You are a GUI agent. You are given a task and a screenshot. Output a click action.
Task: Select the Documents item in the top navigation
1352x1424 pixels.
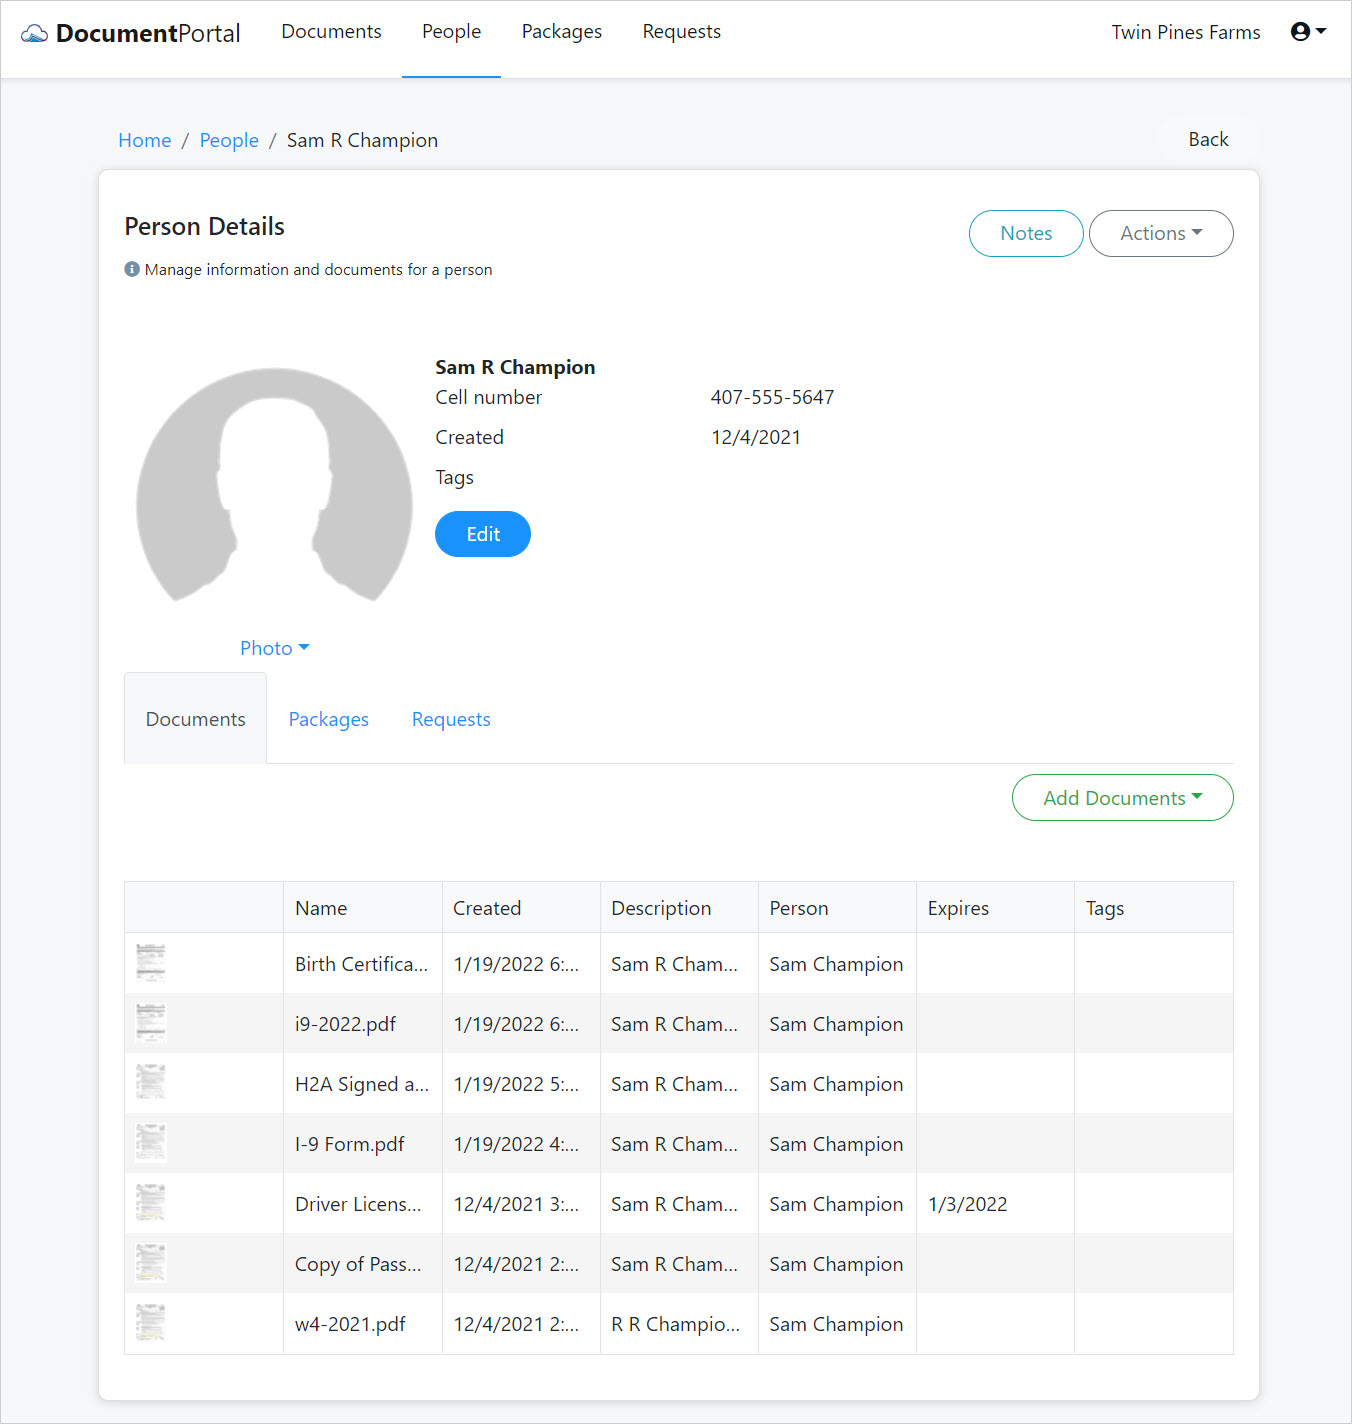[331, 31]
